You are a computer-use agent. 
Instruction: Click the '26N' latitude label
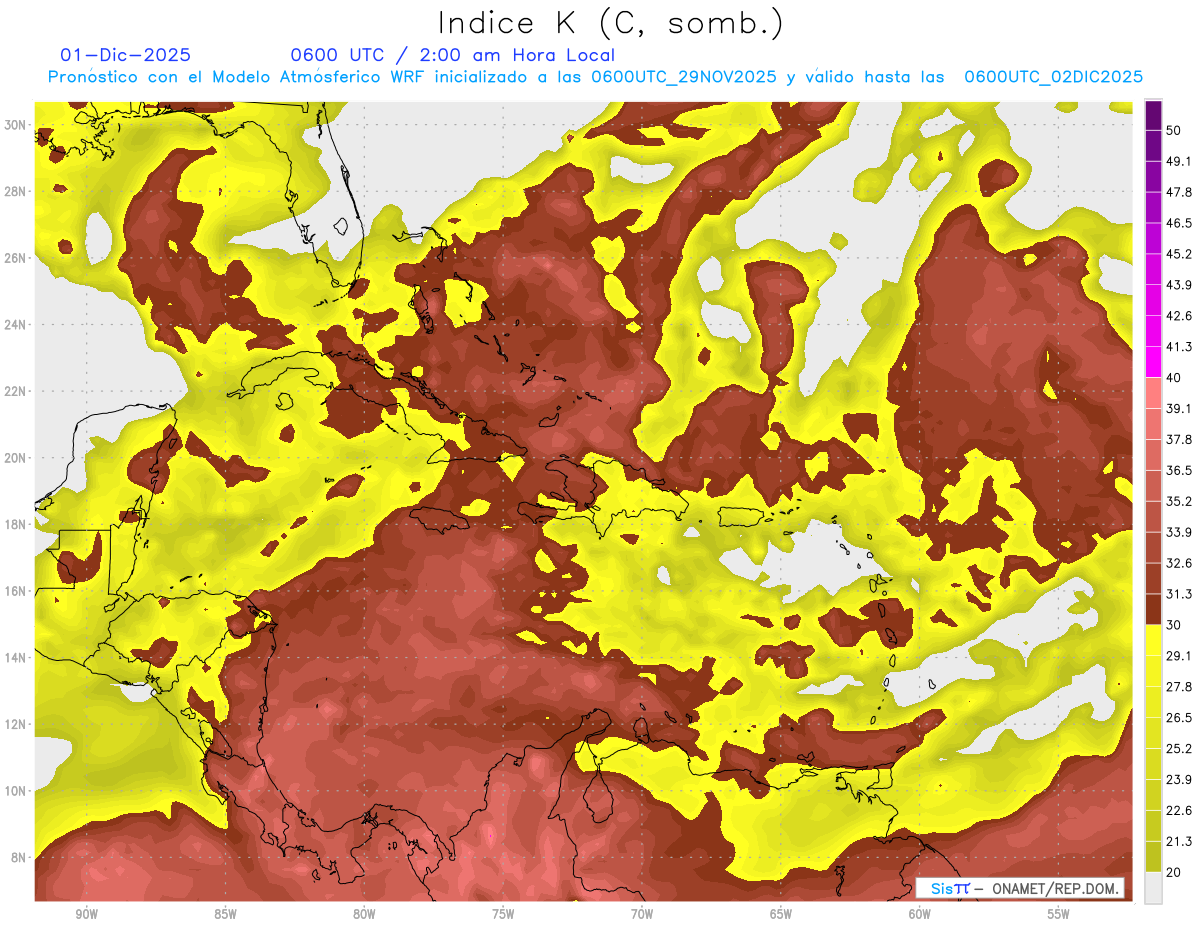[17, 258]
